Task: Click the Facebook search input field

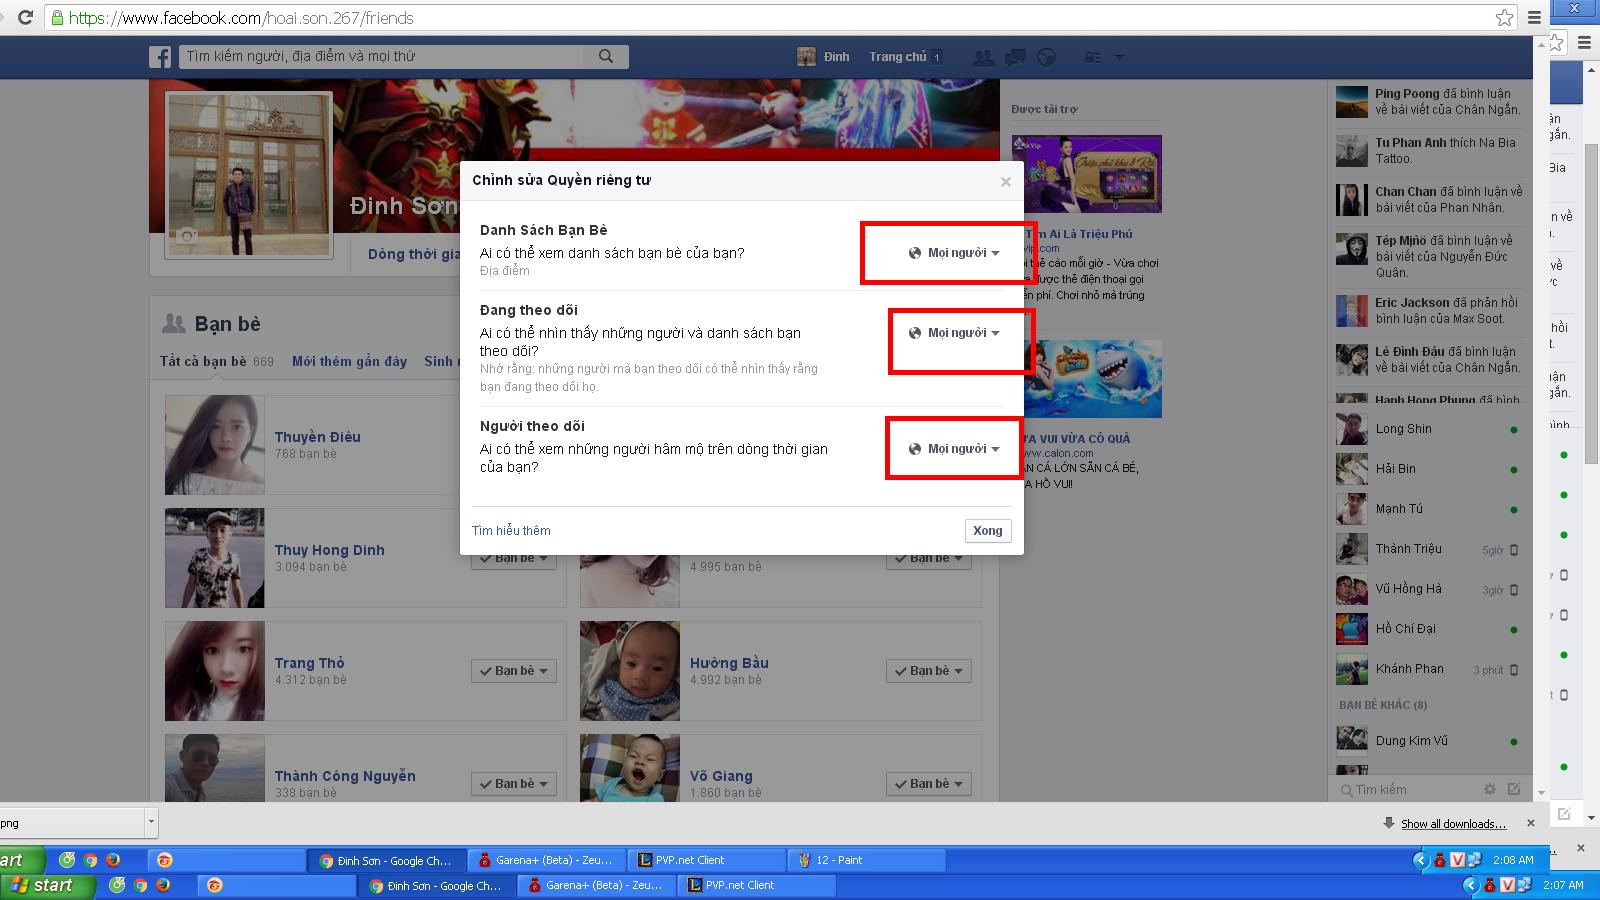Action: click(x=385, y=57)
